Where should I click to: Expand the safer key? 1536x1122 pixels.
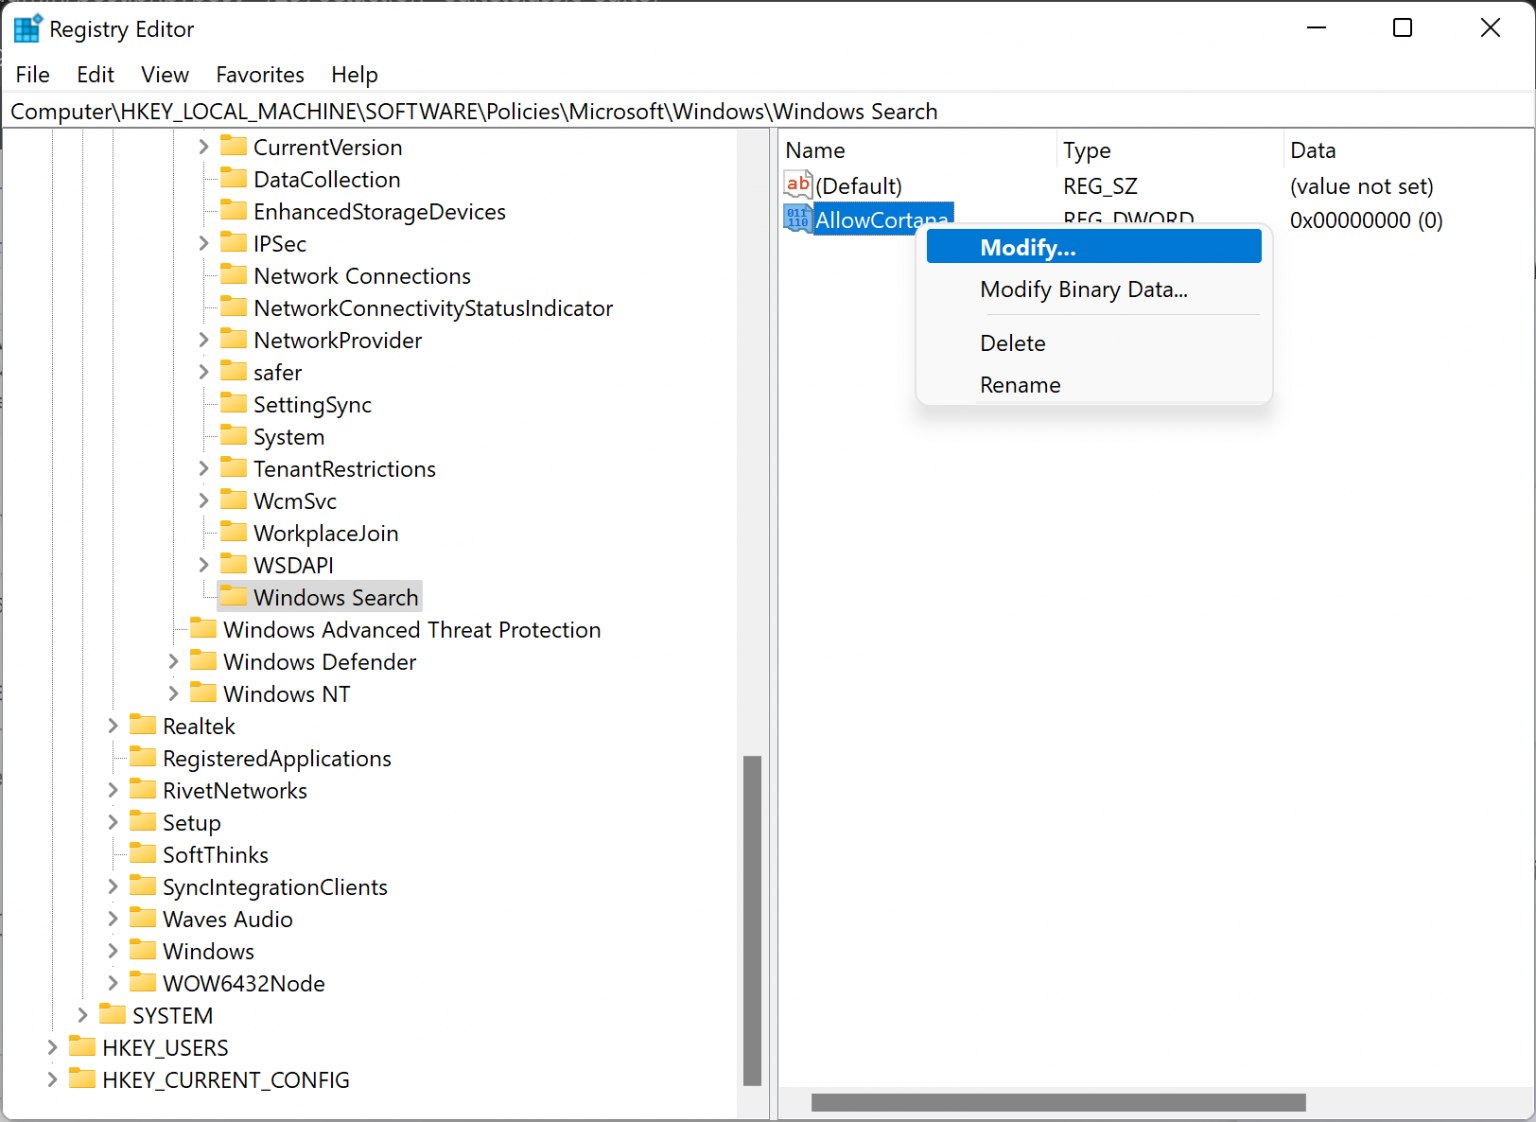204,372
